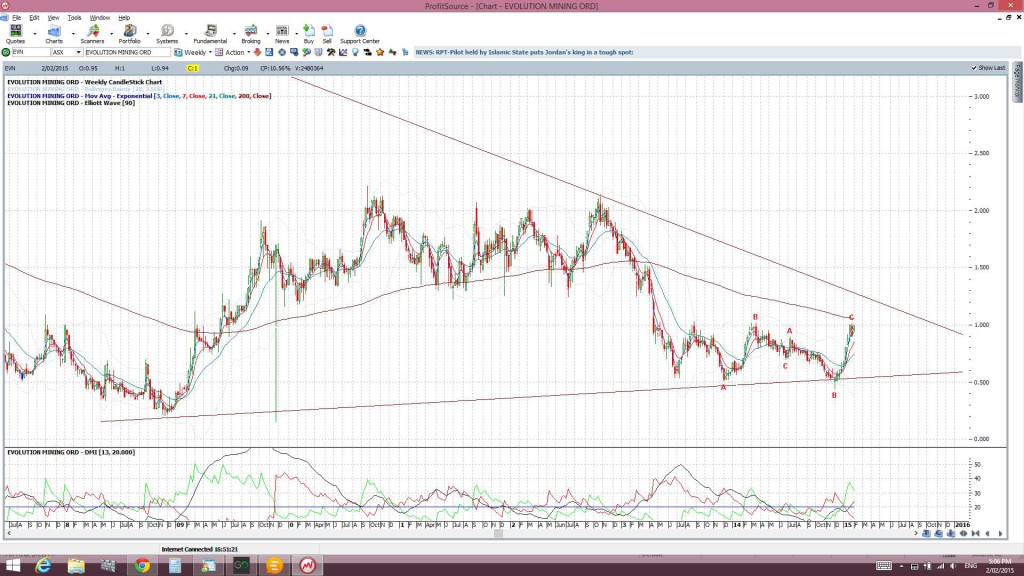Step chart back with left triangle
Screen dimensions: 1024x576
tap(987, 534)
